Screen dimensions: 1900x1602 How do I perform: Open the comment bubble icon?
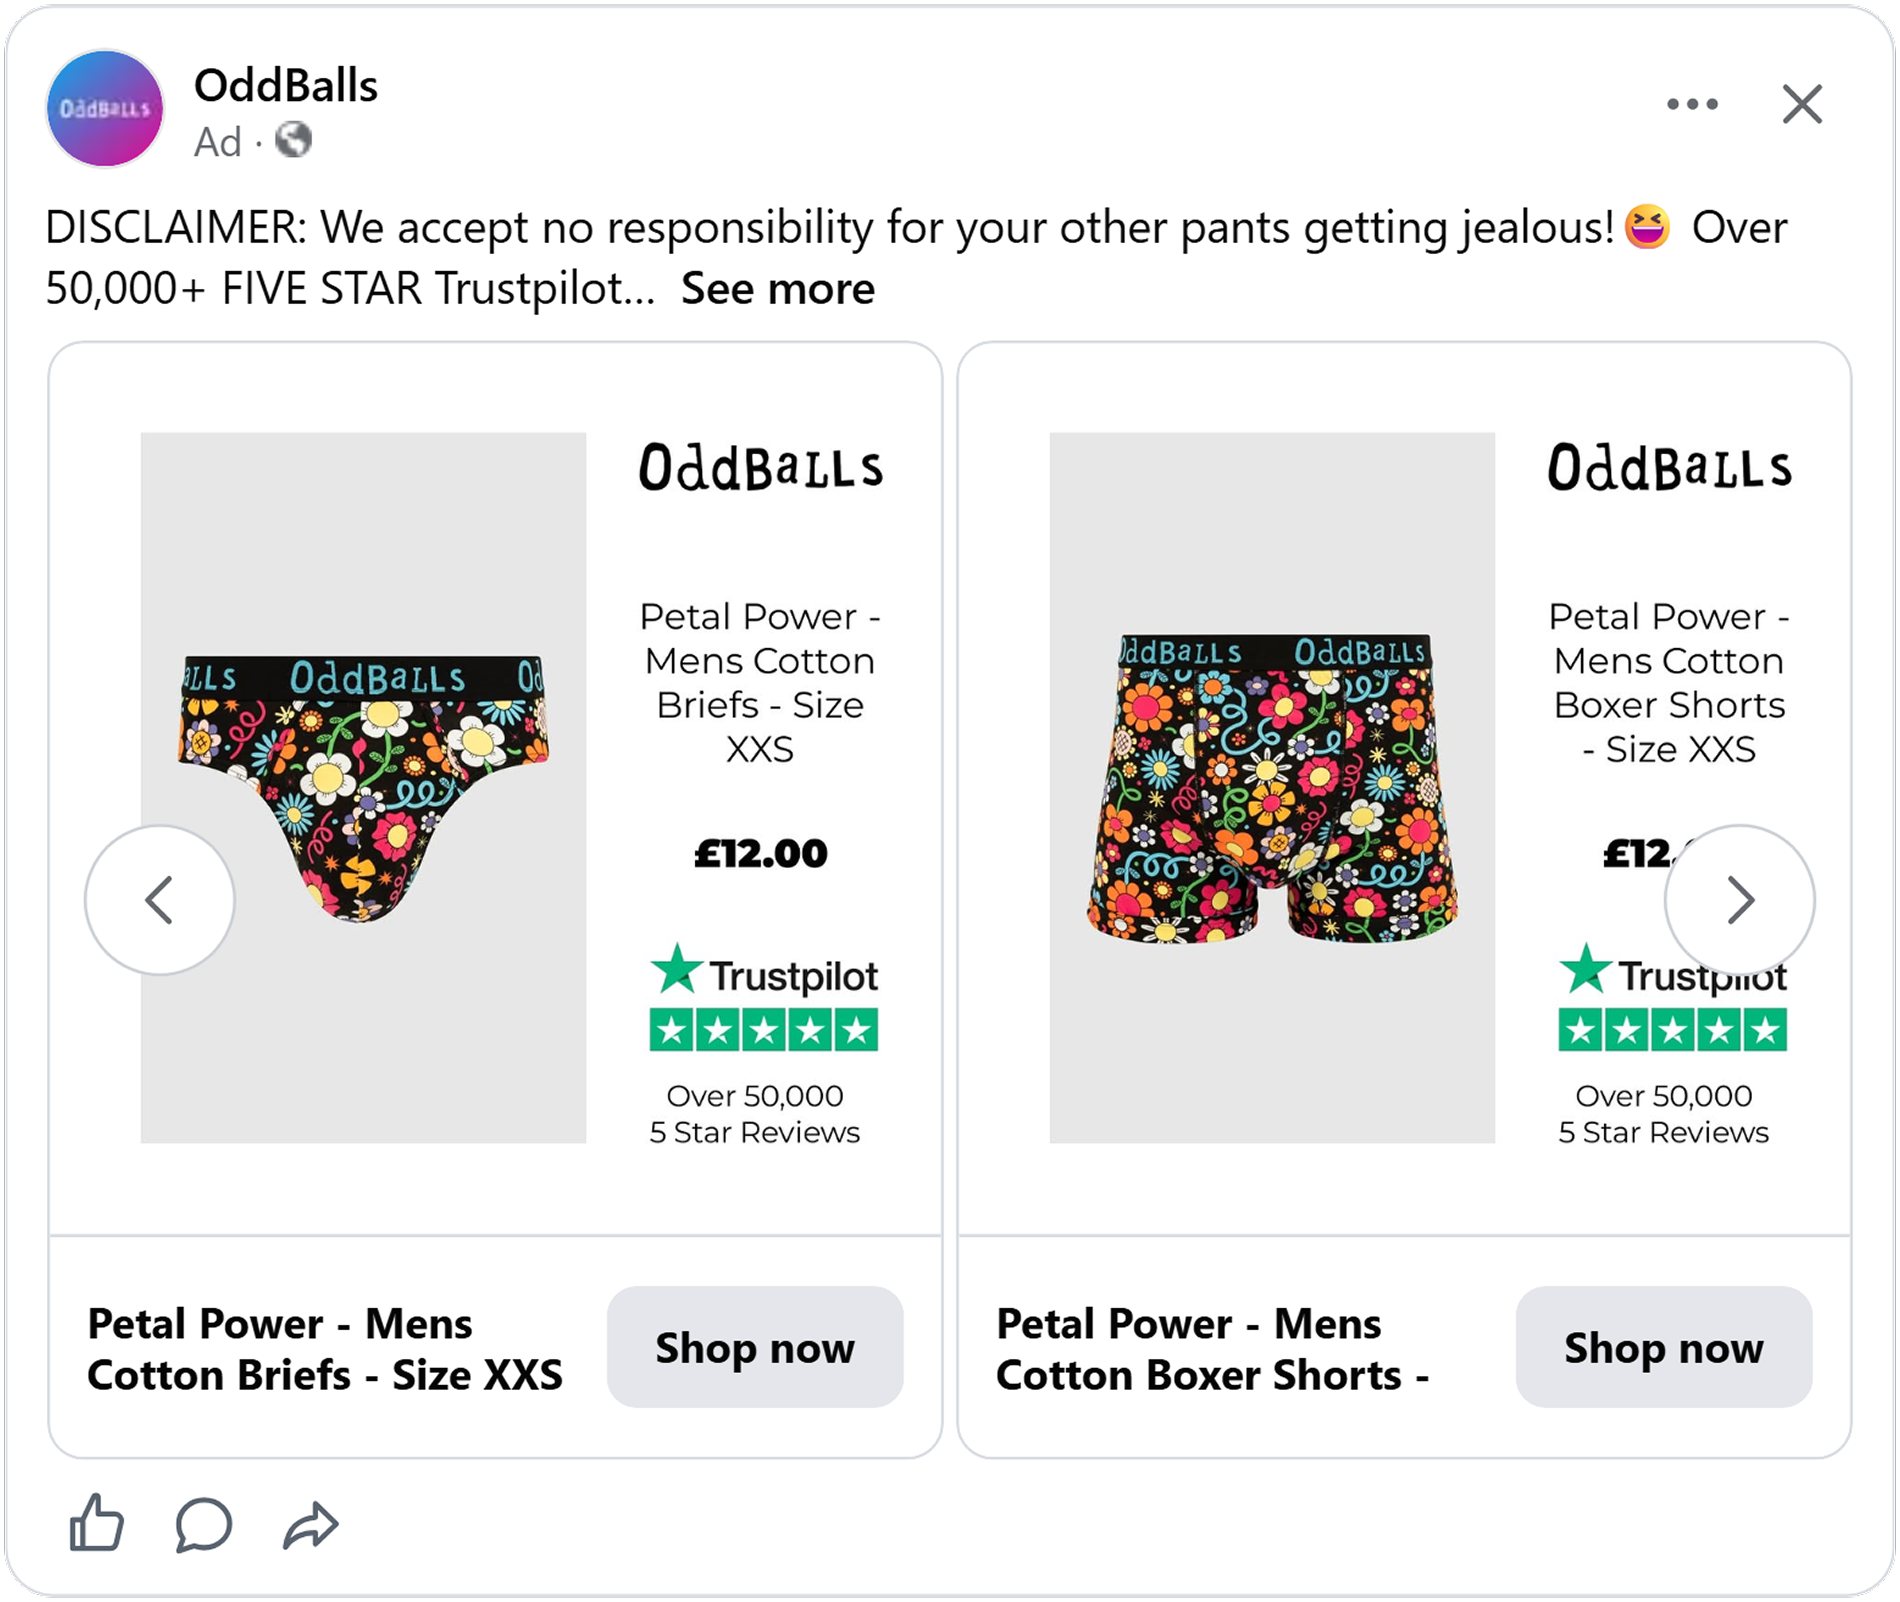(204, 1525)
